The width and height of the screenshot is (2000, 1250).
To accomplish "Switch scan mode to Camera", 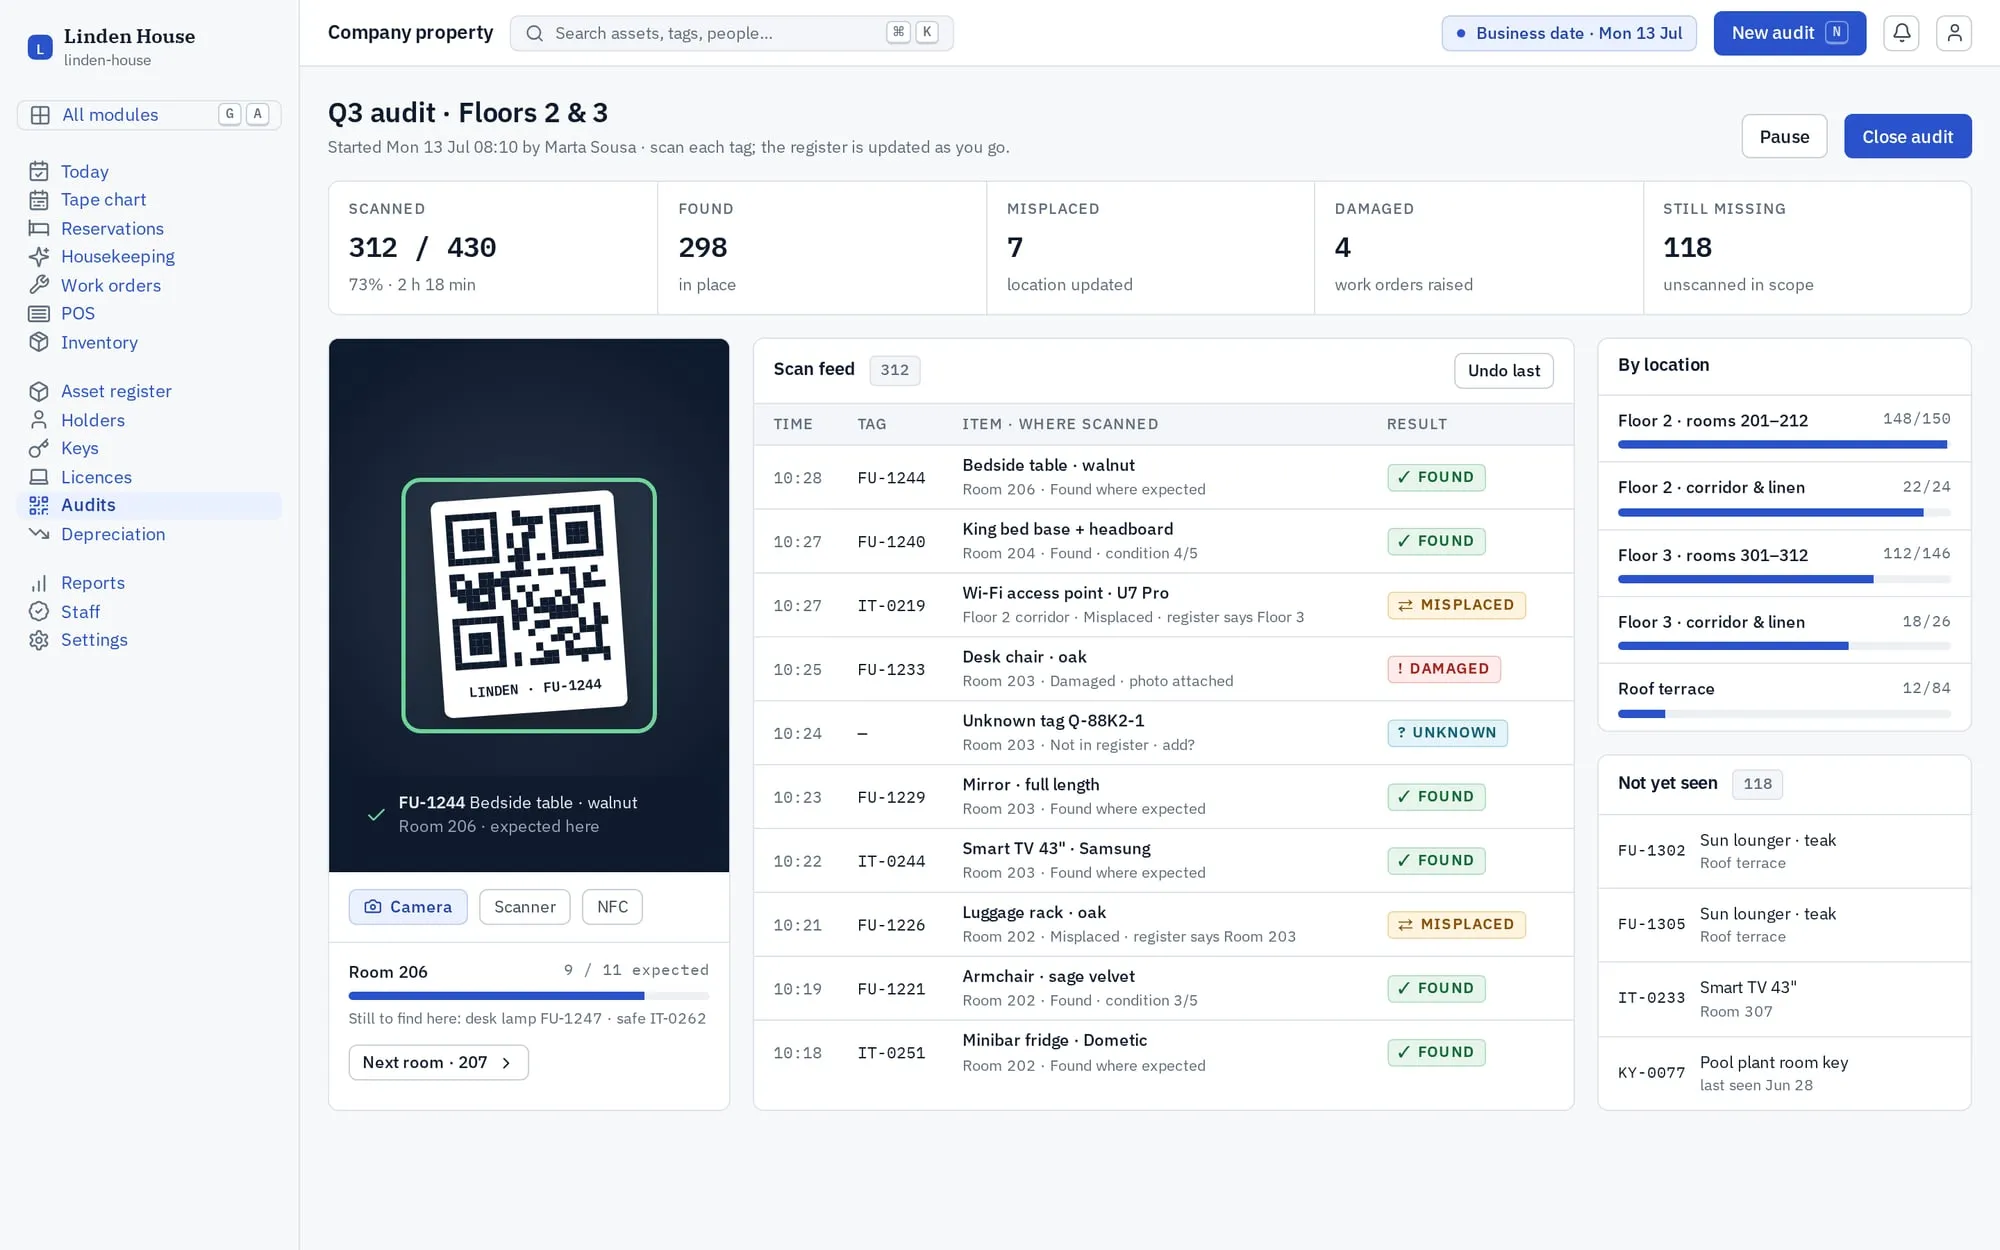I will pyautogui.click(x=408, y=907).
